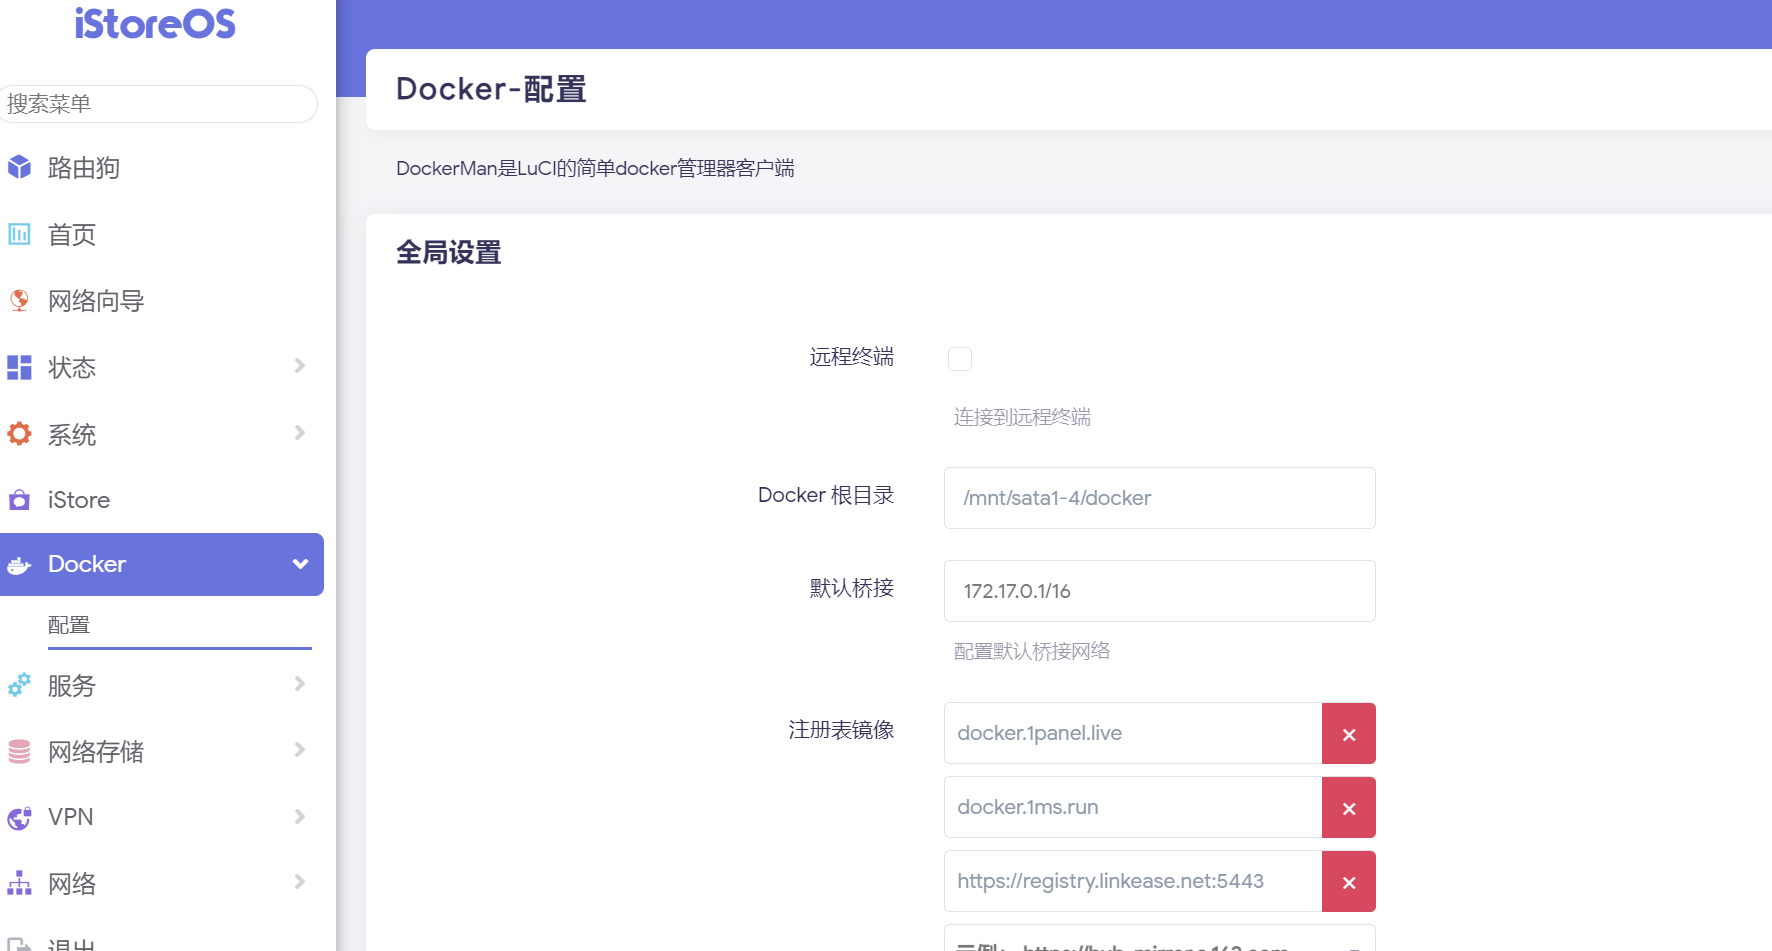
Task: Remove docker.1ms.run mirror entry
Action: coord(1349,808)
